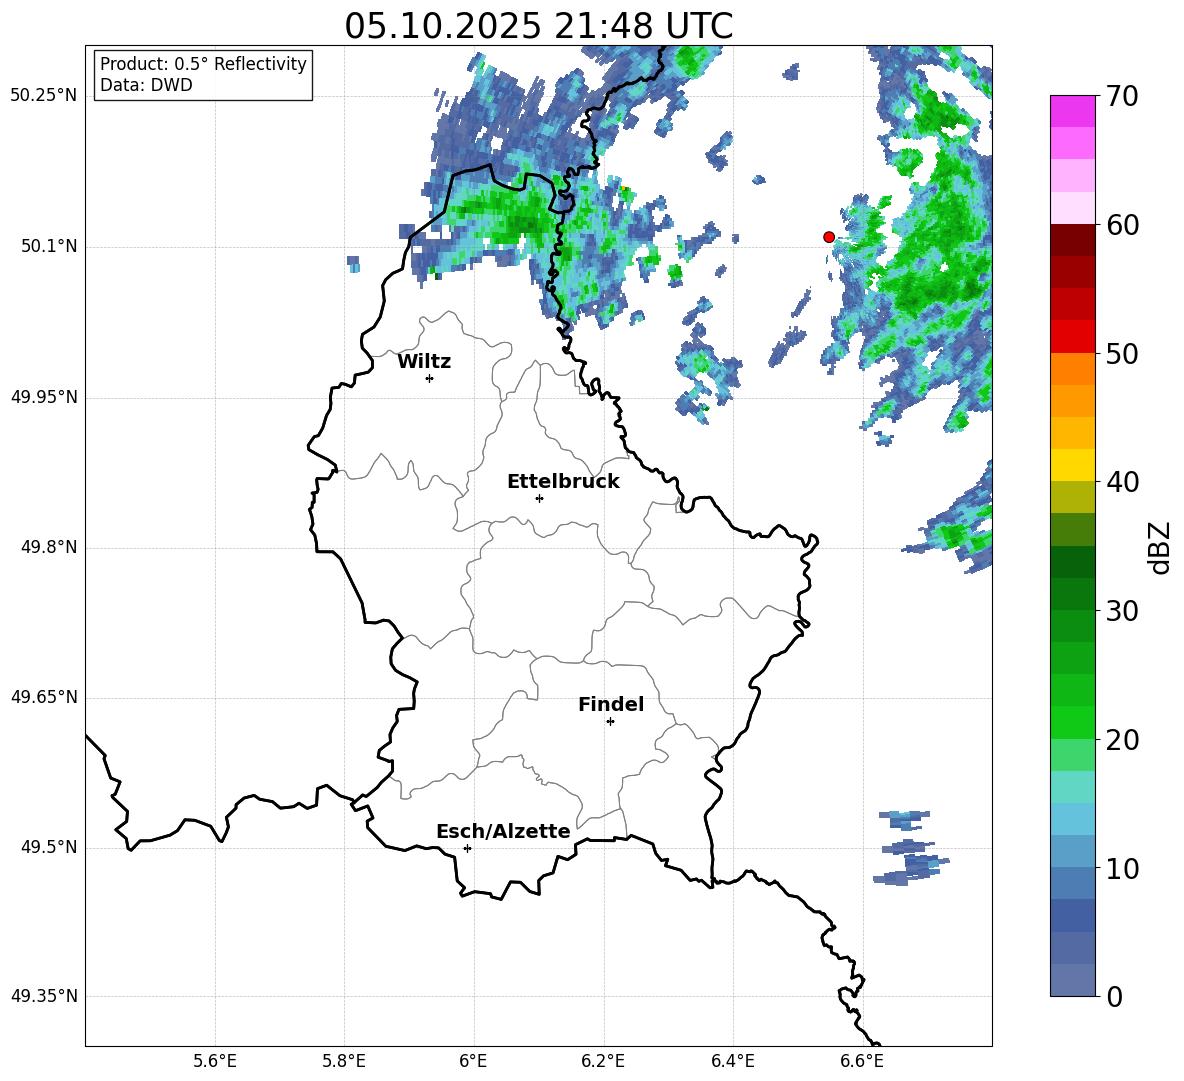Screen dimensions: 1184x1081
Task: Click the 40 colorbar tick label
Action: click(1122, 482)
